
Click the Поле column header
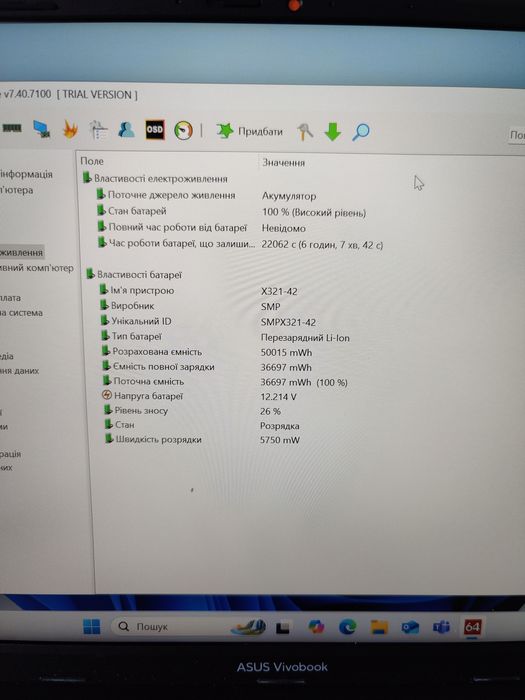tap(92, 161)
